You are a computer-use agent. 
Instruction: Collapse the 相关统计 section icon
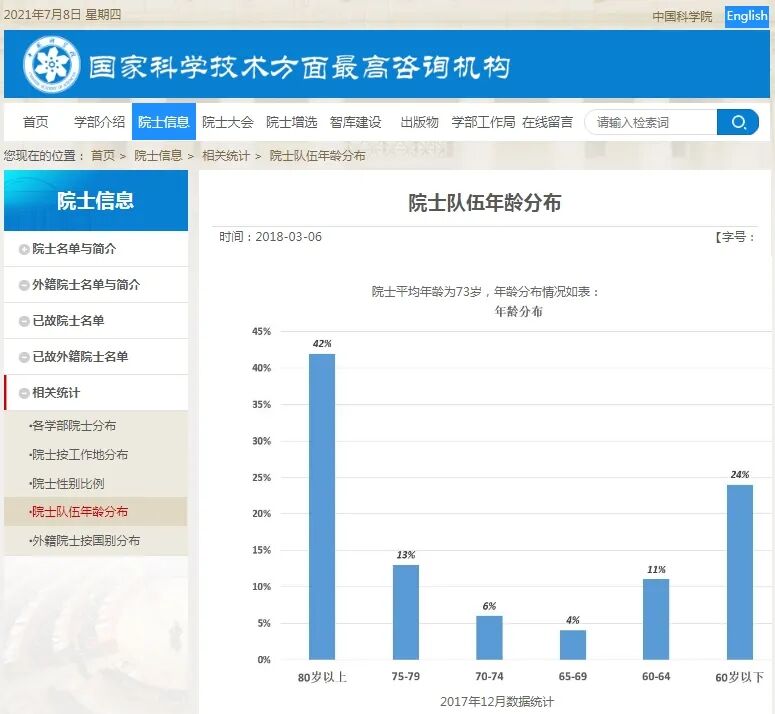tap(24, 393)
